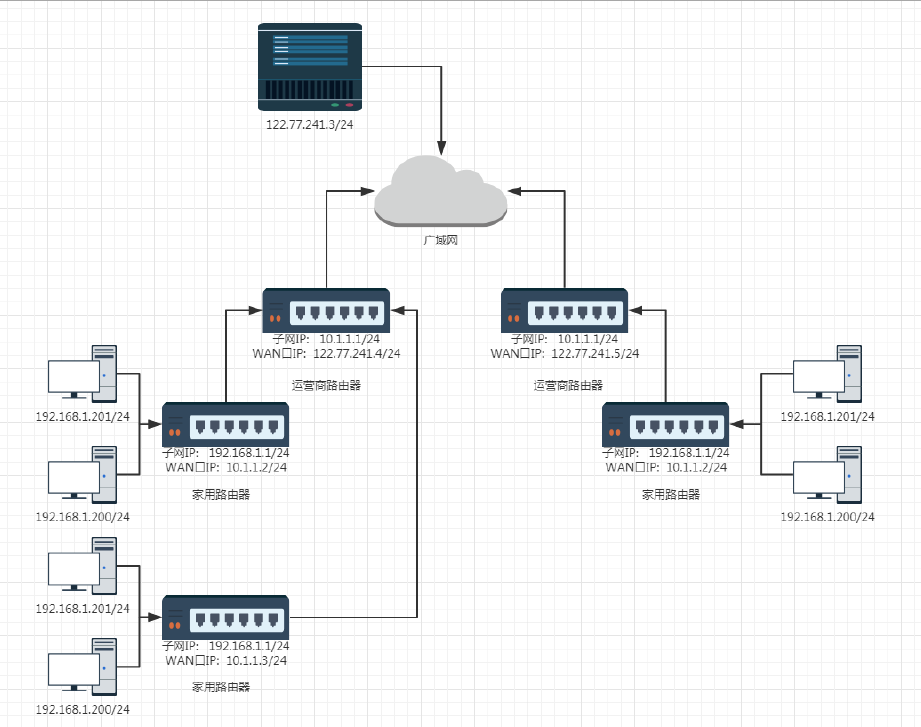Select 家用路由器 label on the 122.77.241.5 side

[671, 494]
